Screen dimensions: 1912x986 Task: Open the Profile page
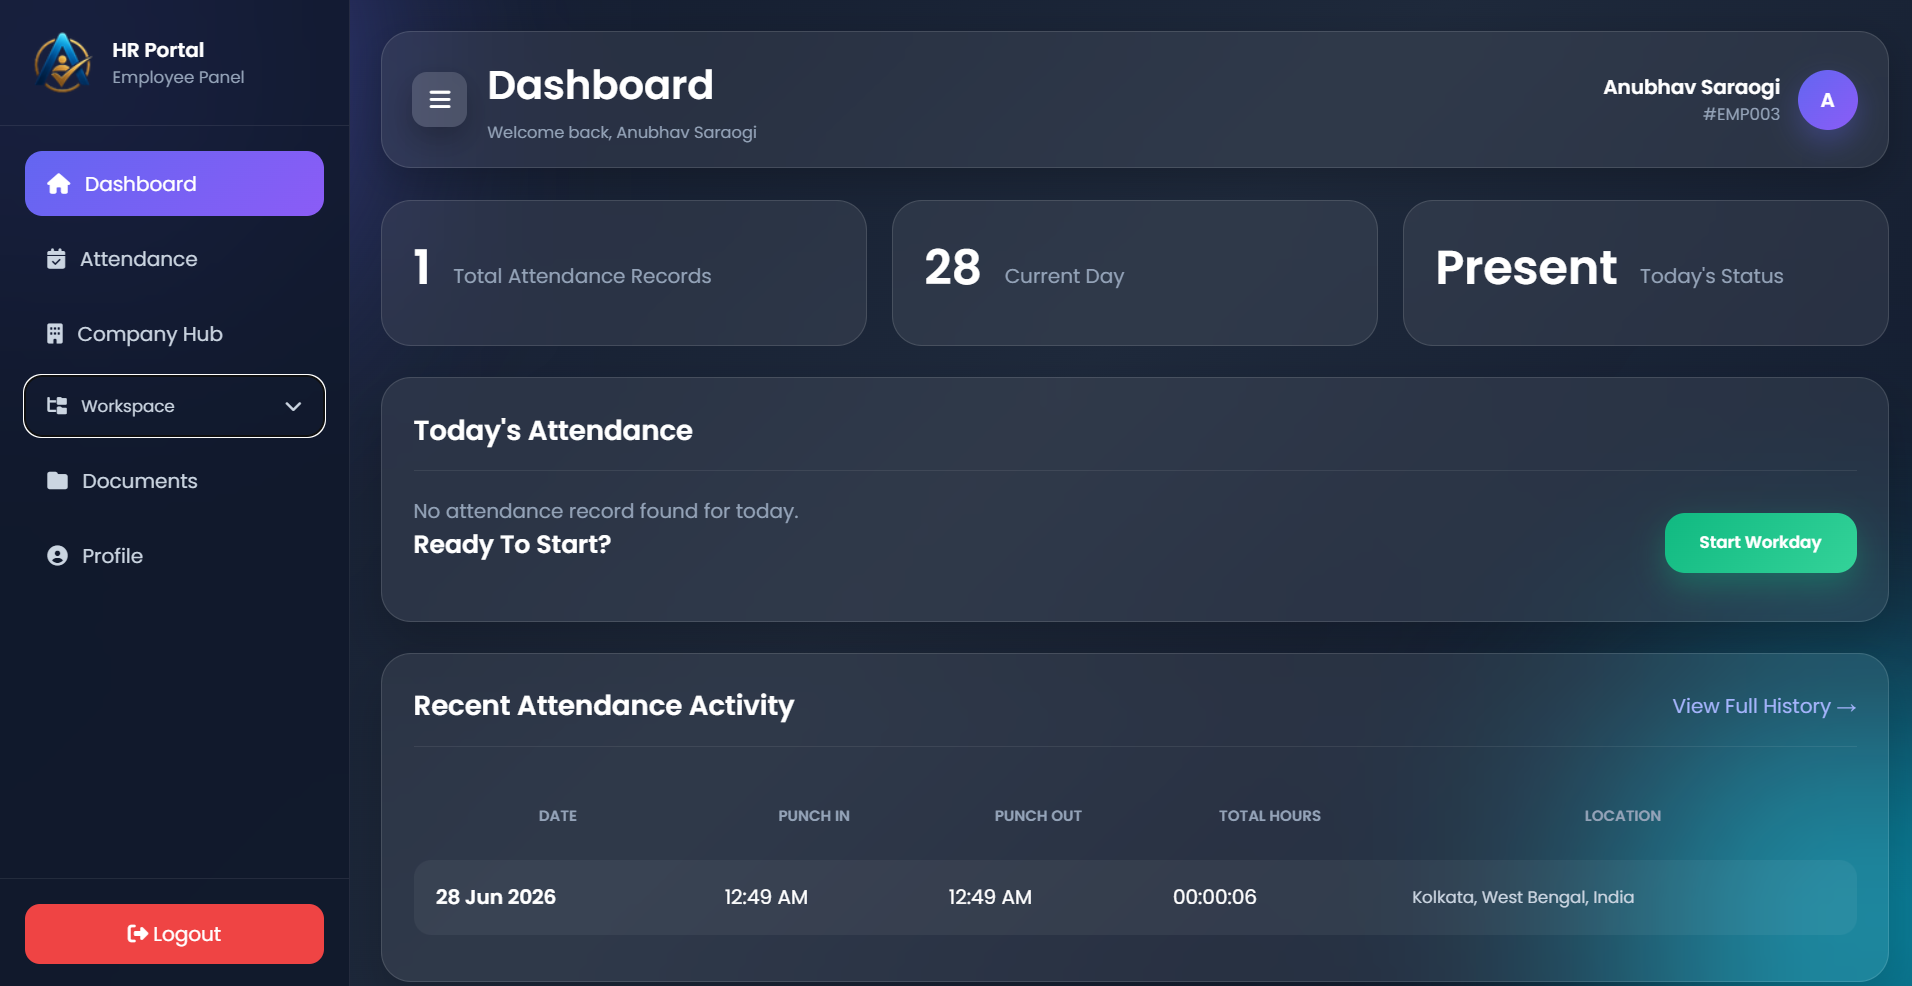(174, 556)
